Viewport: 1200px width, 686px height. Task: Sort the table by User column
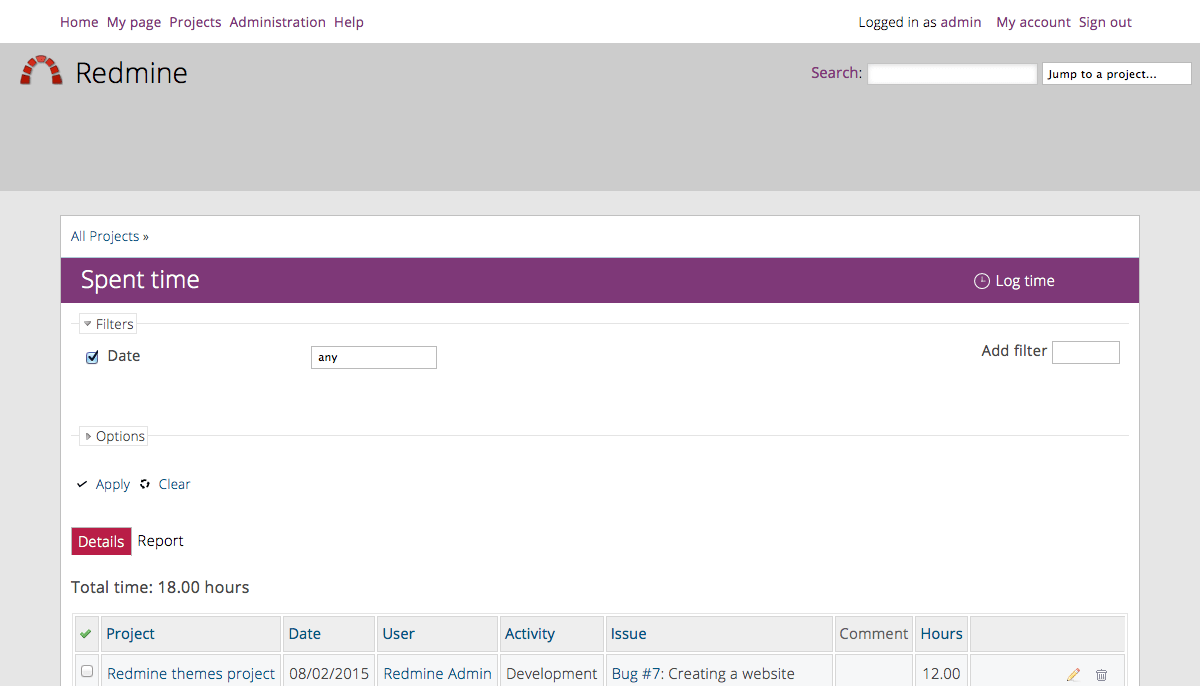pos(399,634)
